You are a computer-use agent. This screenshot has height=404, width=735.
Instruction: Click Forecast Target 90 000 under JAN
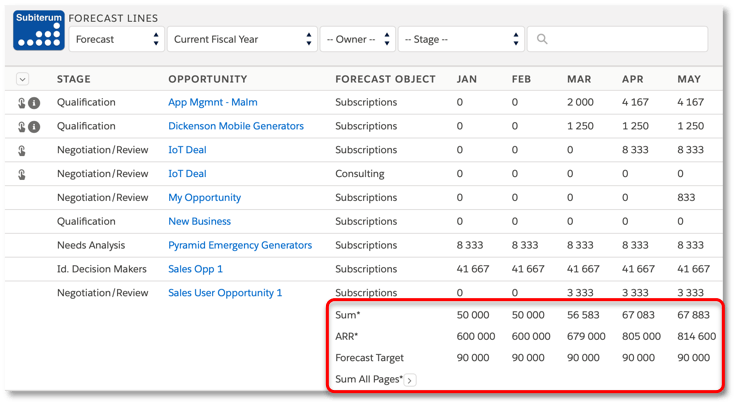473,358
